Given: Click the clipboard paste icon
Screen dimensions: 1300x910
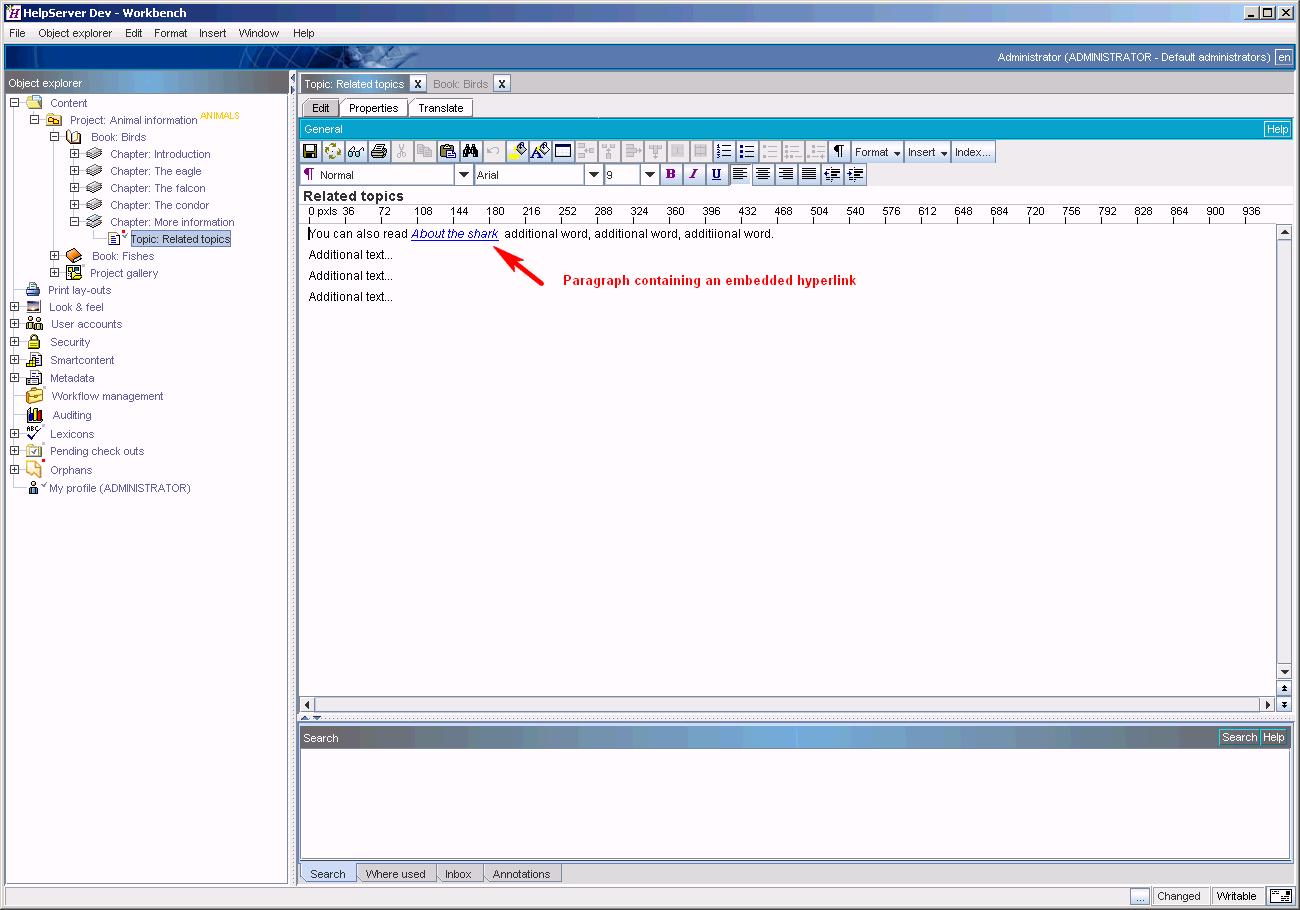Looking at the screenshot, I should coord(448,152).
